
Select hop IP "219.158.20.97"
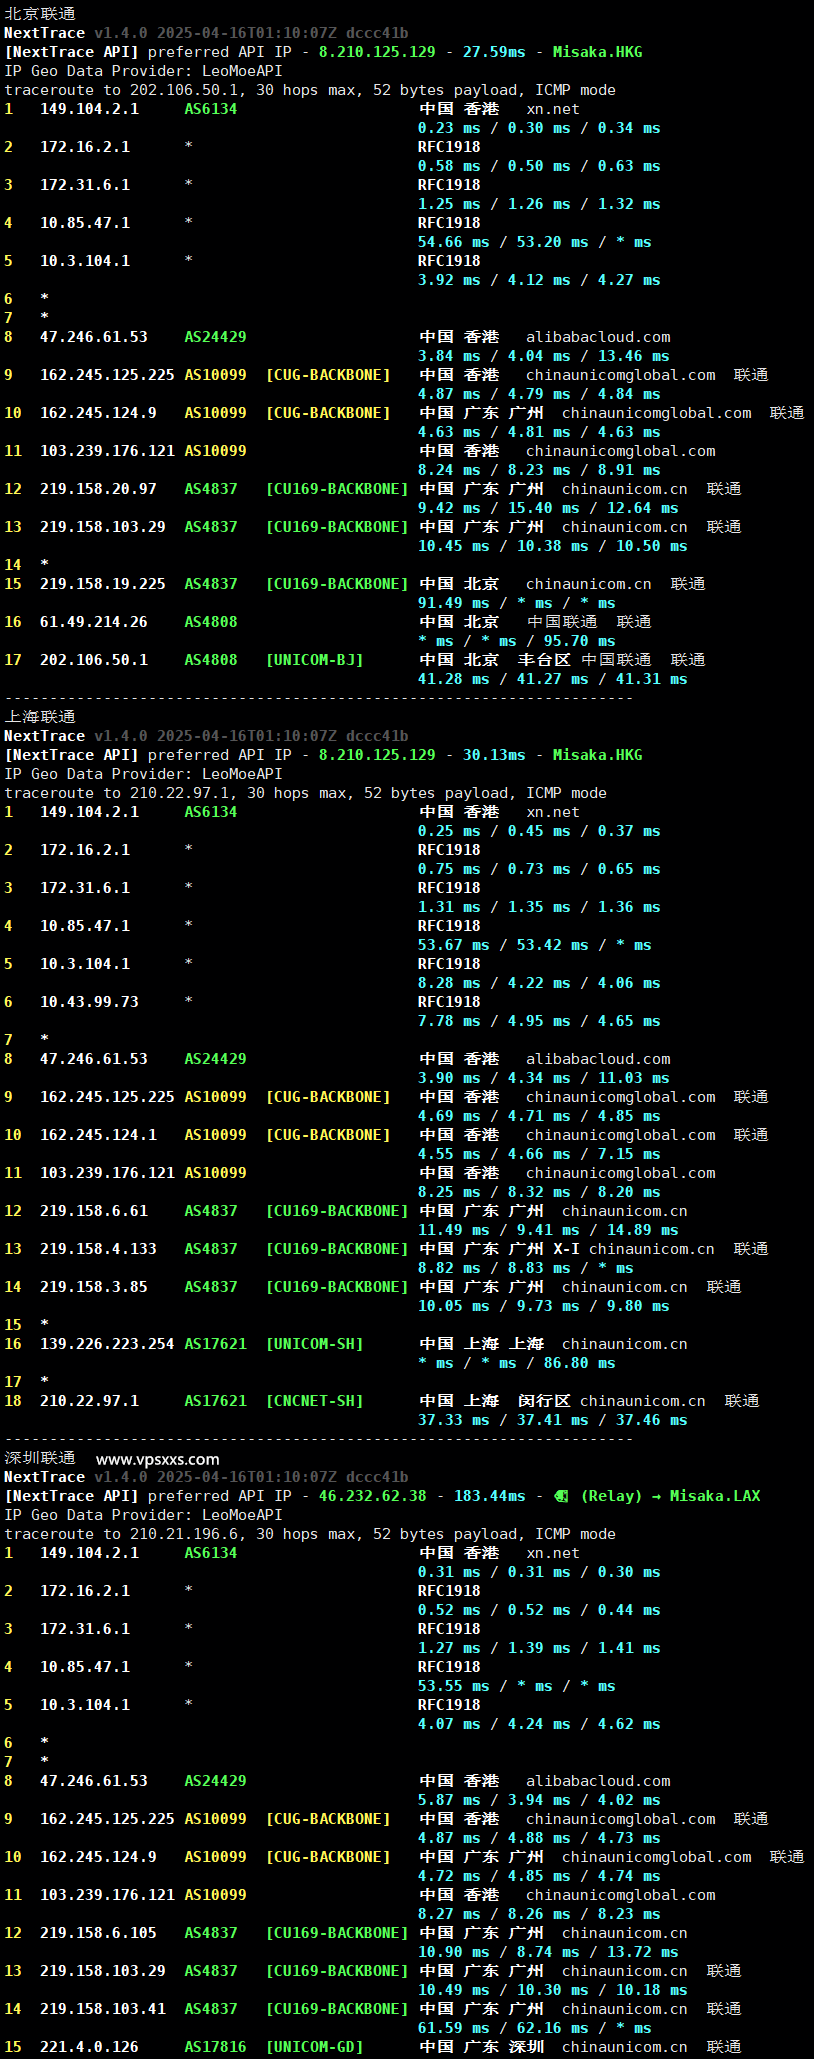click(98, 489)
